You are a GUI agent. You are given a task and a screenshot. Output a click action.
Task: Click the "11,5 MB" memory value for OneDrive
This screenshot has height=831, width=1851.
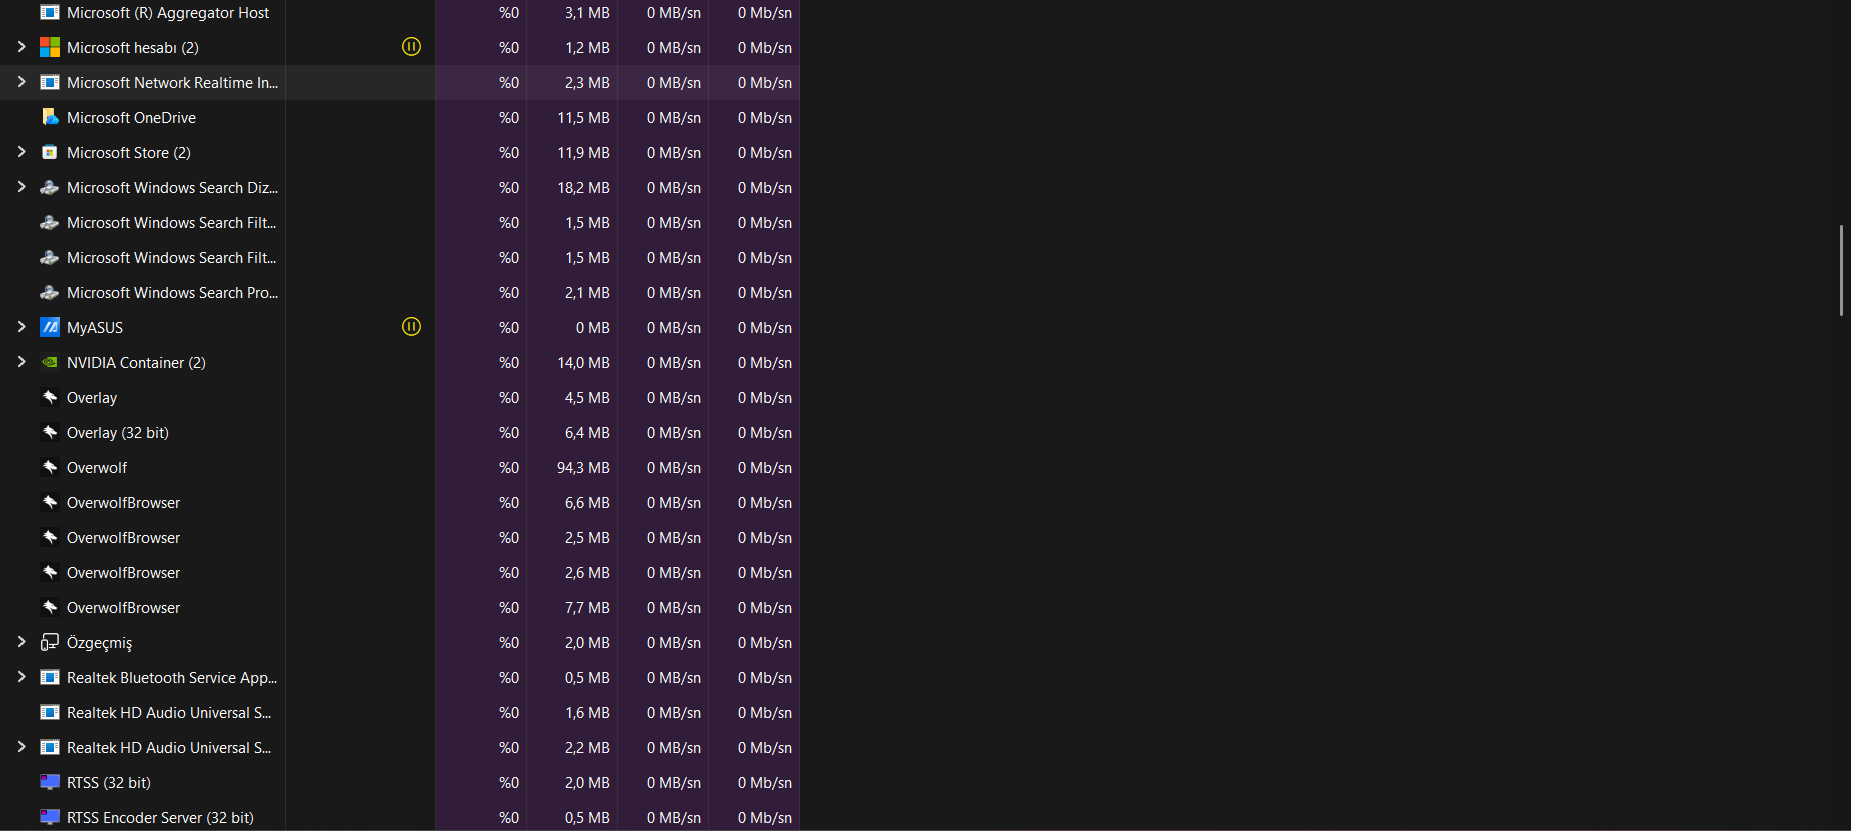583,118
